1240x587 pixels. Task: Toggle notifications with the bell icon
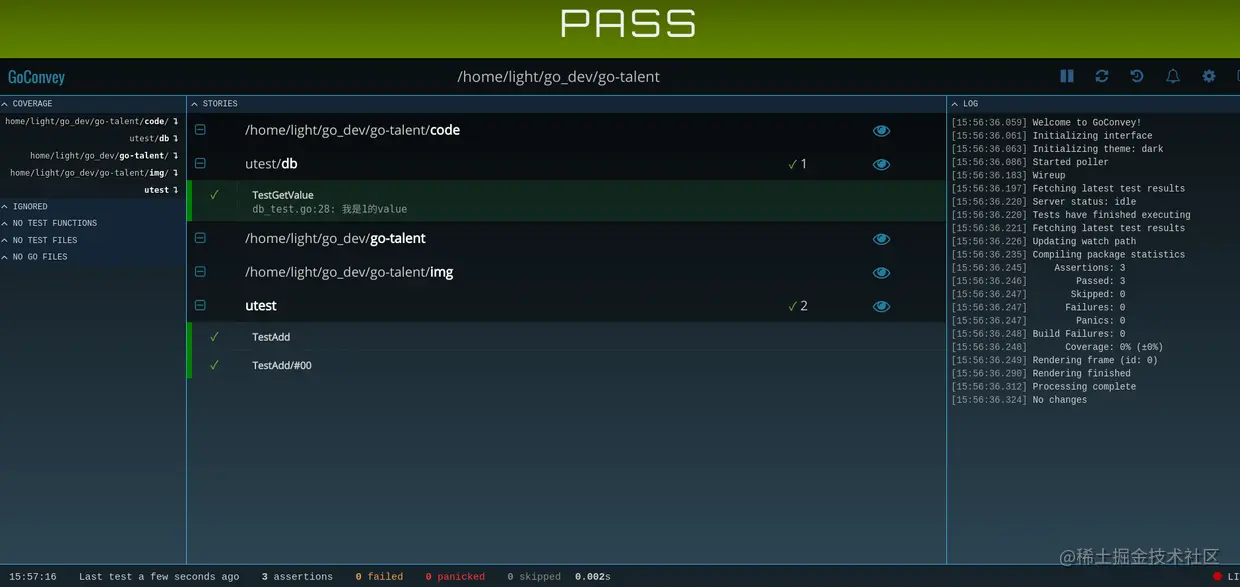[x=1173, y=76]
